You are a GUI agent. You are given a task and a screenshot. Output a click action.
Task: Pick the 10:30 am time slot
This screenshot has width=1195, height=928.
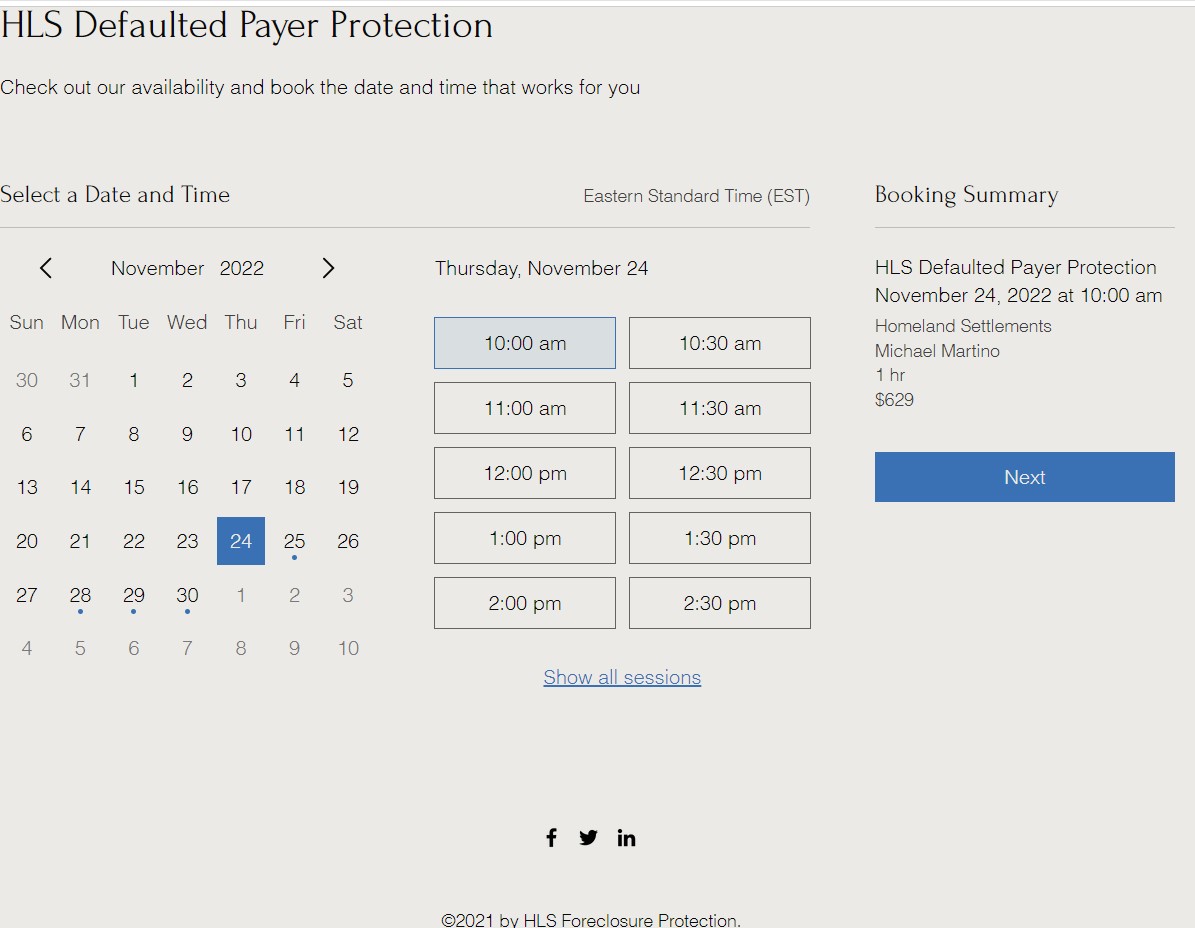[x=719, y=343]
